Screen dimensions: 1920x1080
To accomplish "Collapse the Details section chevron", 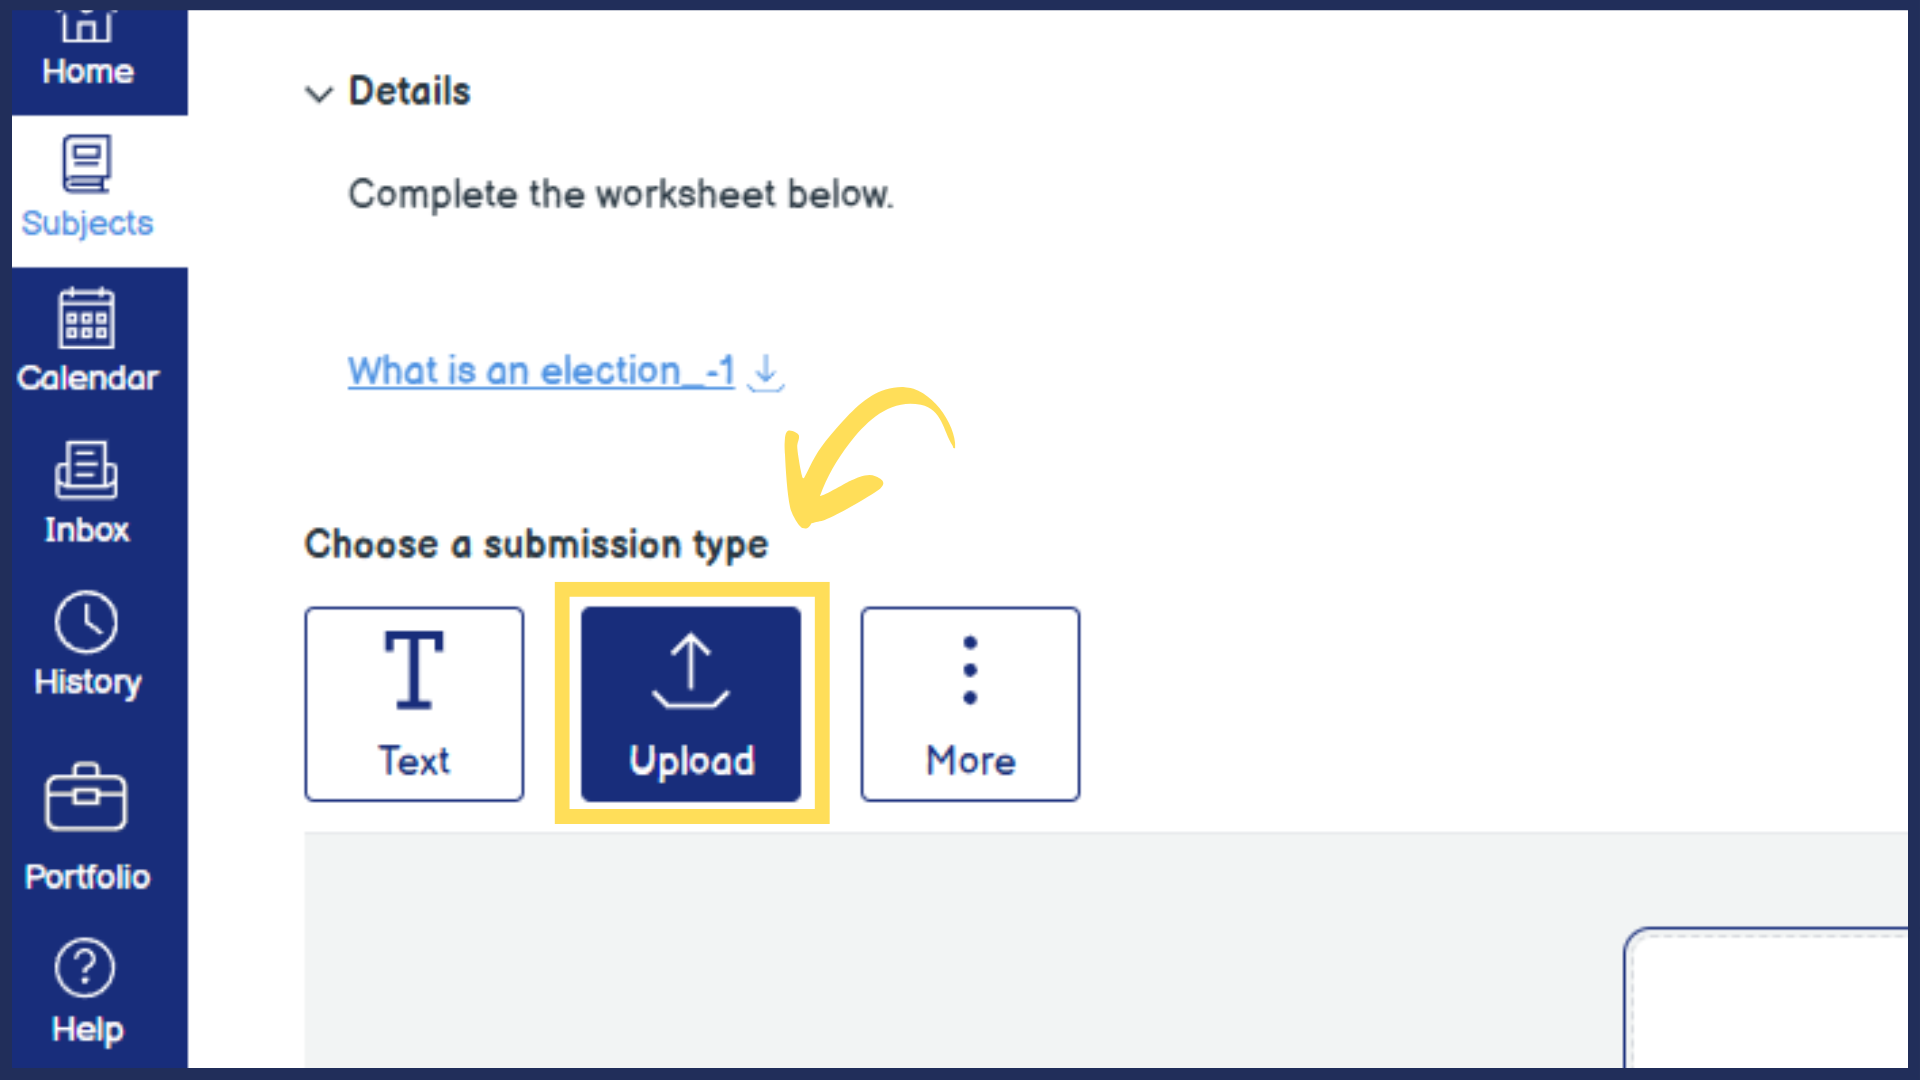I will 319,94.
